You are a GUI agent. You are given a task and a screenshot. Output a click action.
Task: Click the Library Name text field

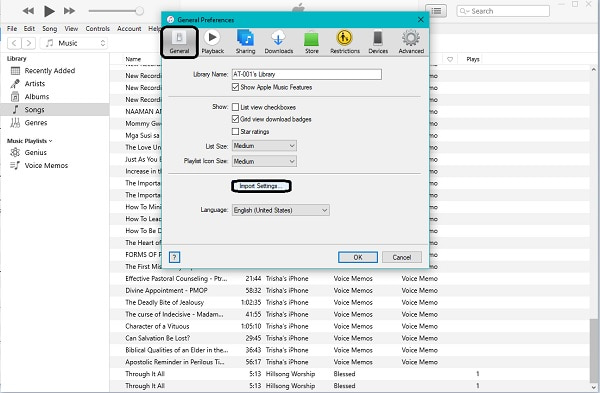pyautogui.click(x=307, y=74)
